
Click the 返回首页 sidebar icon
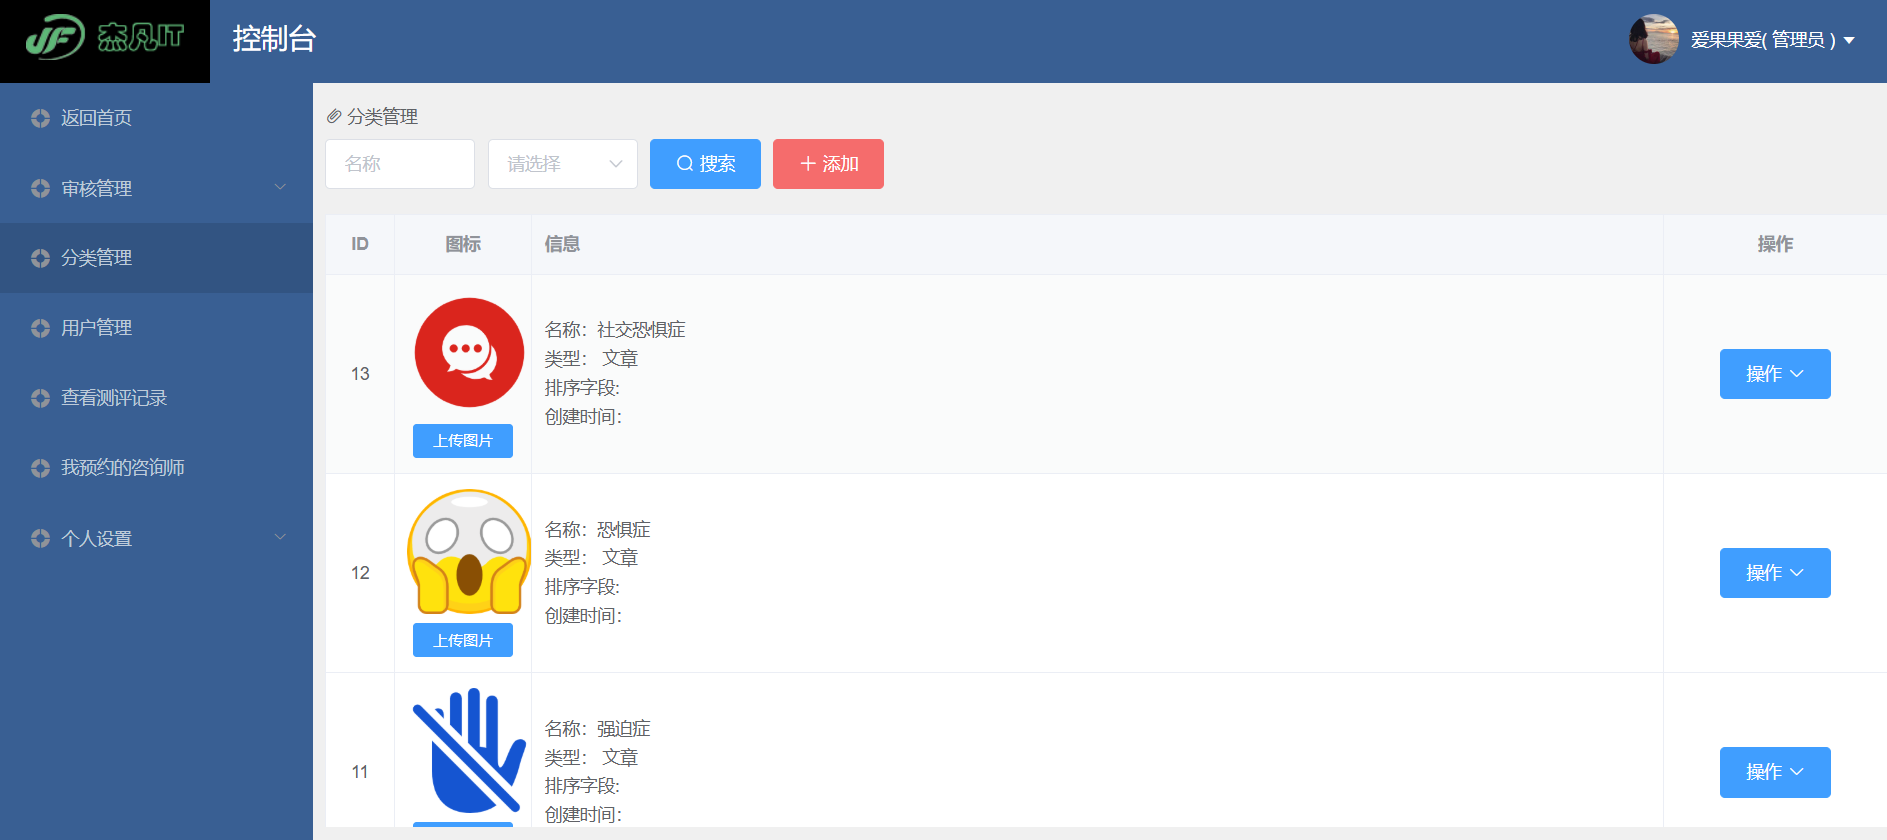[40, 118]
